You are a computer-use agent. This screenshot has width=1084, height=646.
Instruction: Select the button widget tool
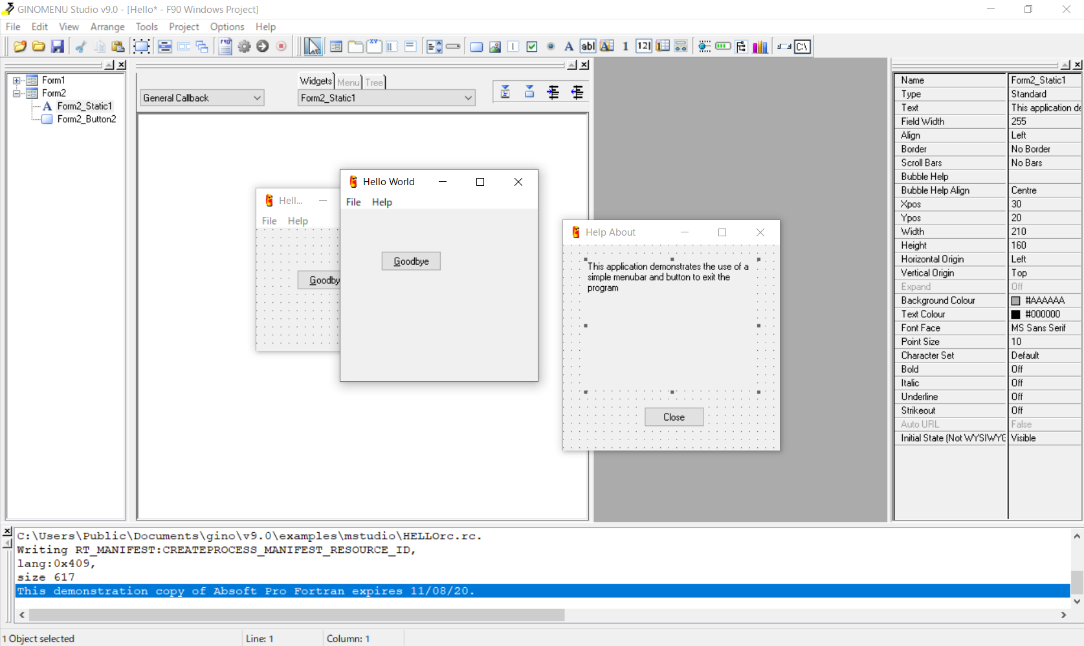point(476,46)
